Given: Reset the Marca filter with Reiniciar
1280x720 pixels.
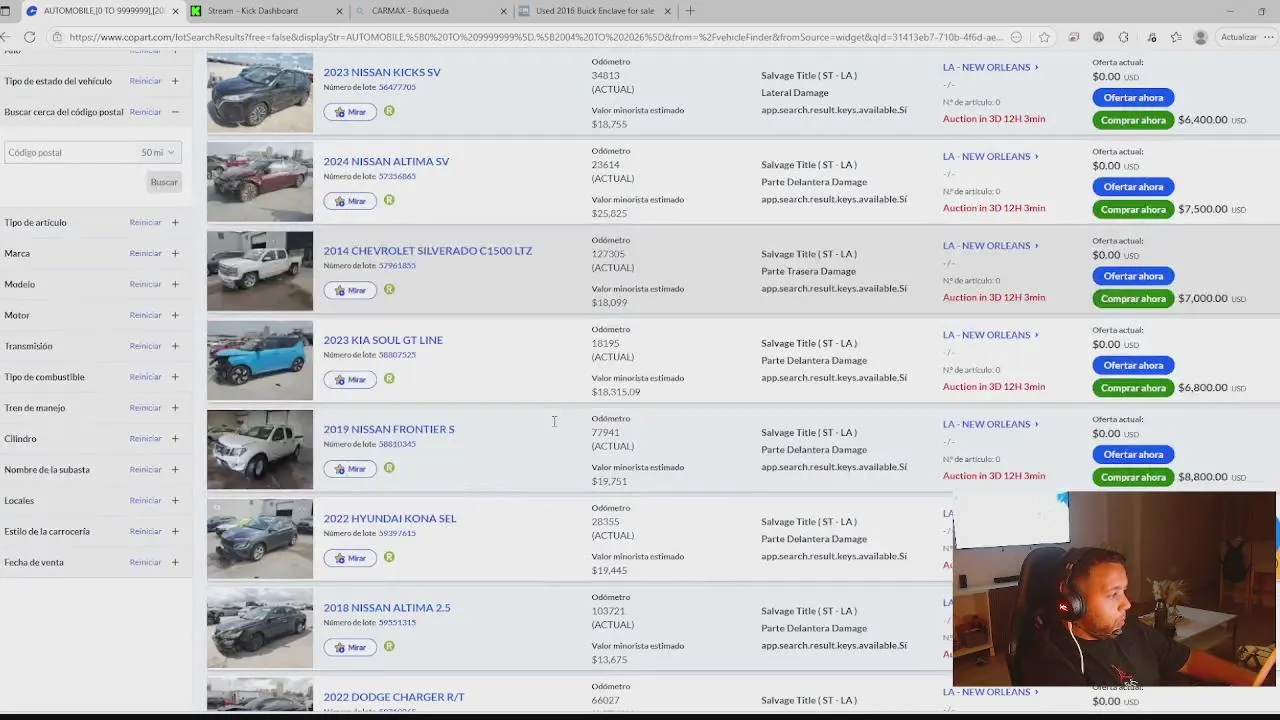Looking at the screenshot, I should click(145, 253).
